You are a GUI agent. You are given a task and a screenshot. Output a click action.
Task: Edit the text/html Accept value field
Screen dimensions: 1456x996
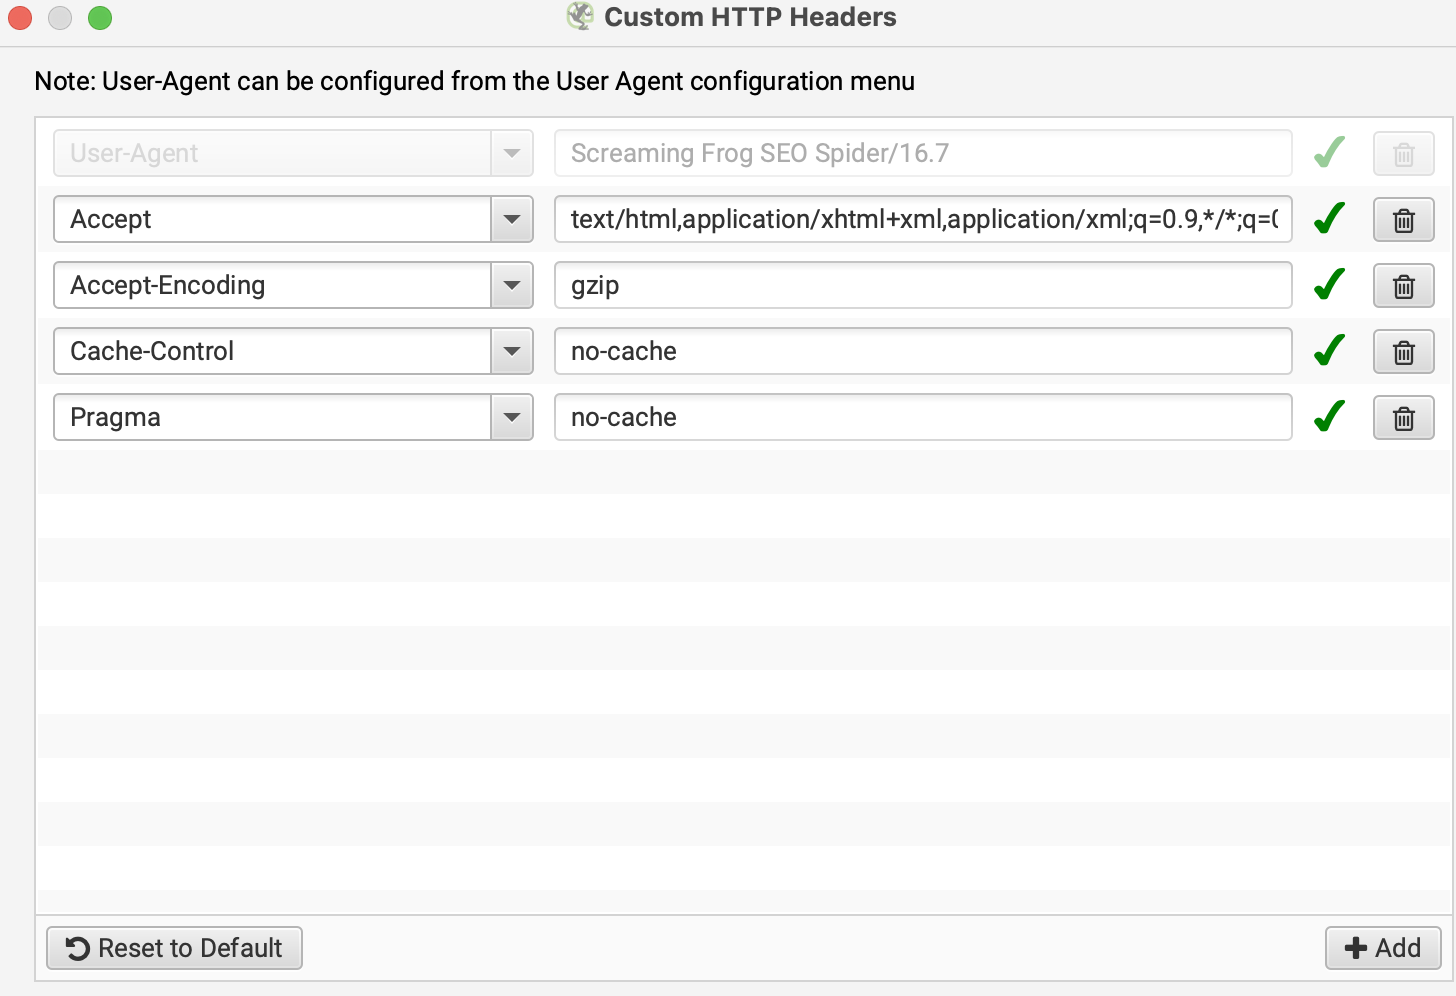coord(923,219)
